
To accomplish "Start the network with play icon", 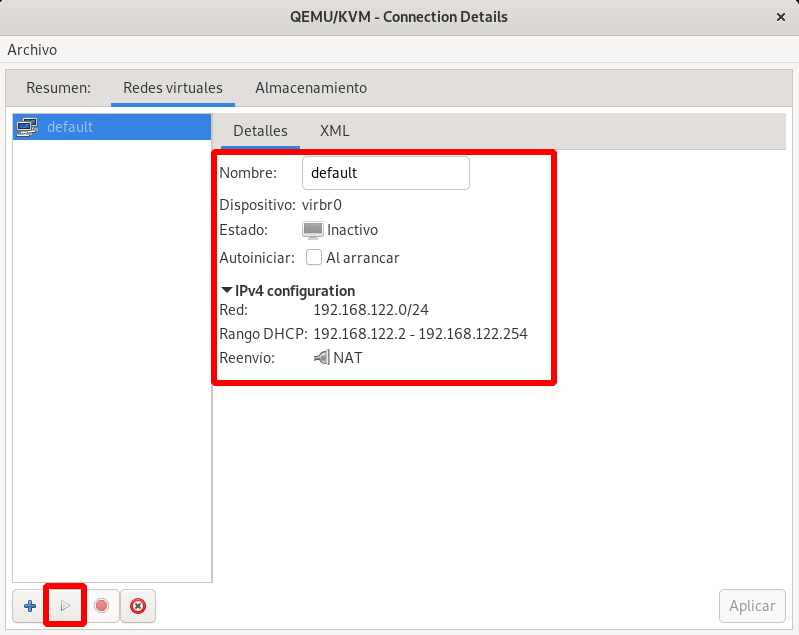I will pos(65,606).
